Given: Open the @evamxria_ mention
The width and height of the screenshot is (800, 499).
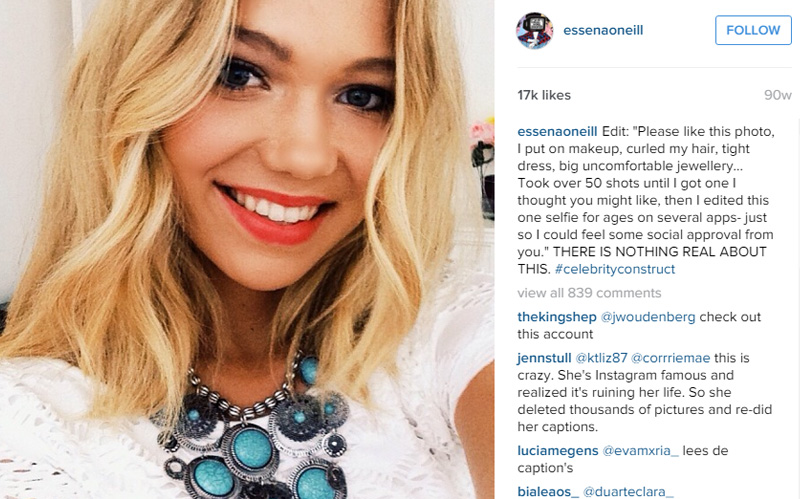Looking at the screenshot, I should pos(641,451).
